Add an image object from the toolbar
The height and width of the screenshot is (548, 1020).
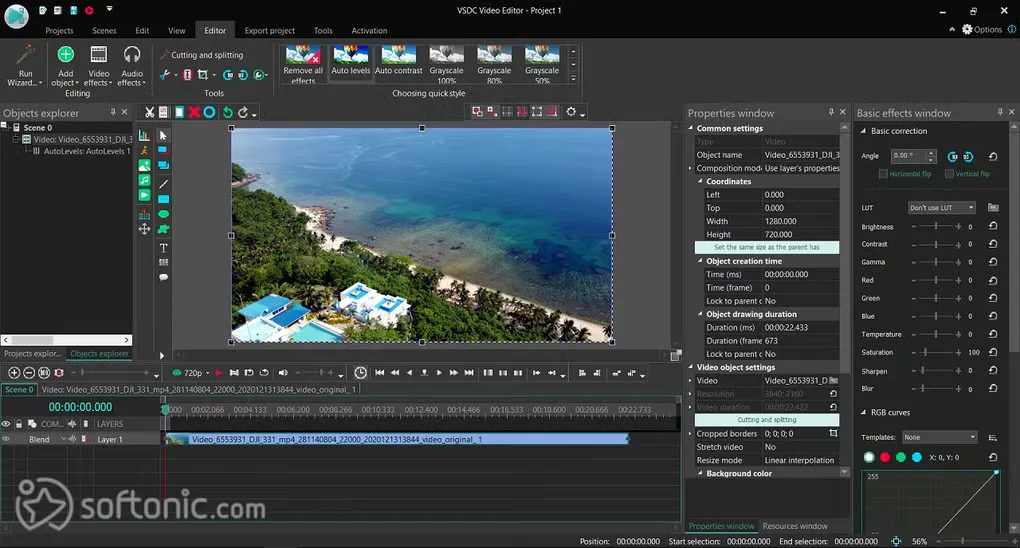point(144,165)
